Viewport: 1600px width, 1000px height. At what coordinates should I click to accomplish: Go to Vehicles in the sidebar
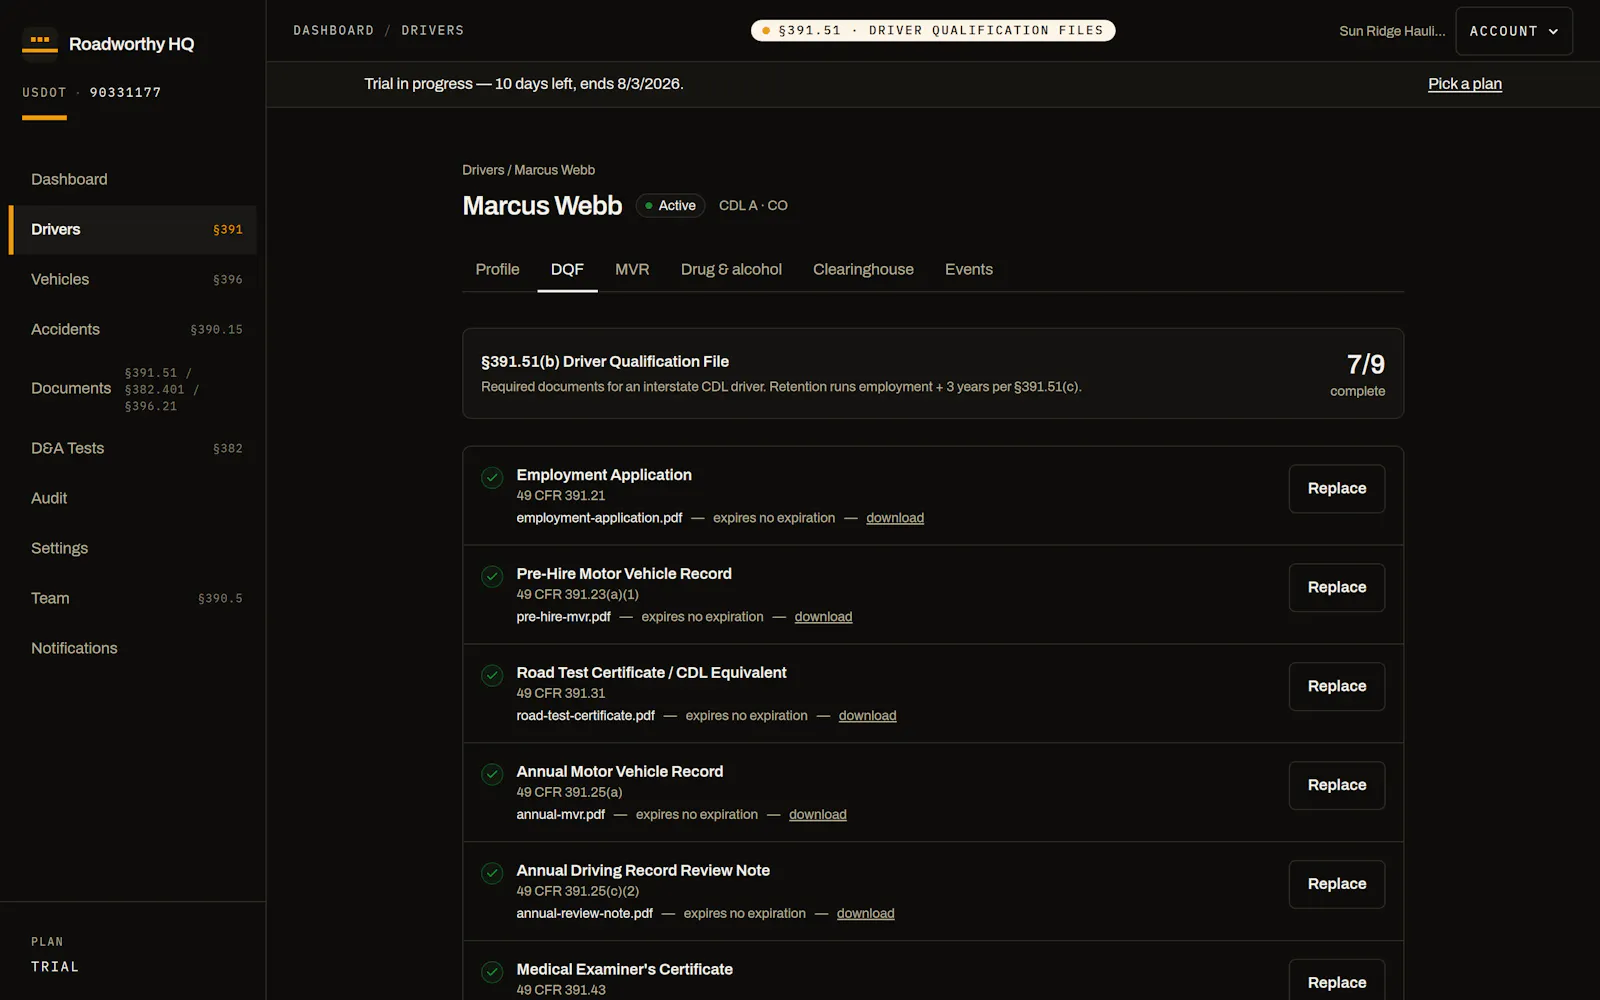(133, 279)
